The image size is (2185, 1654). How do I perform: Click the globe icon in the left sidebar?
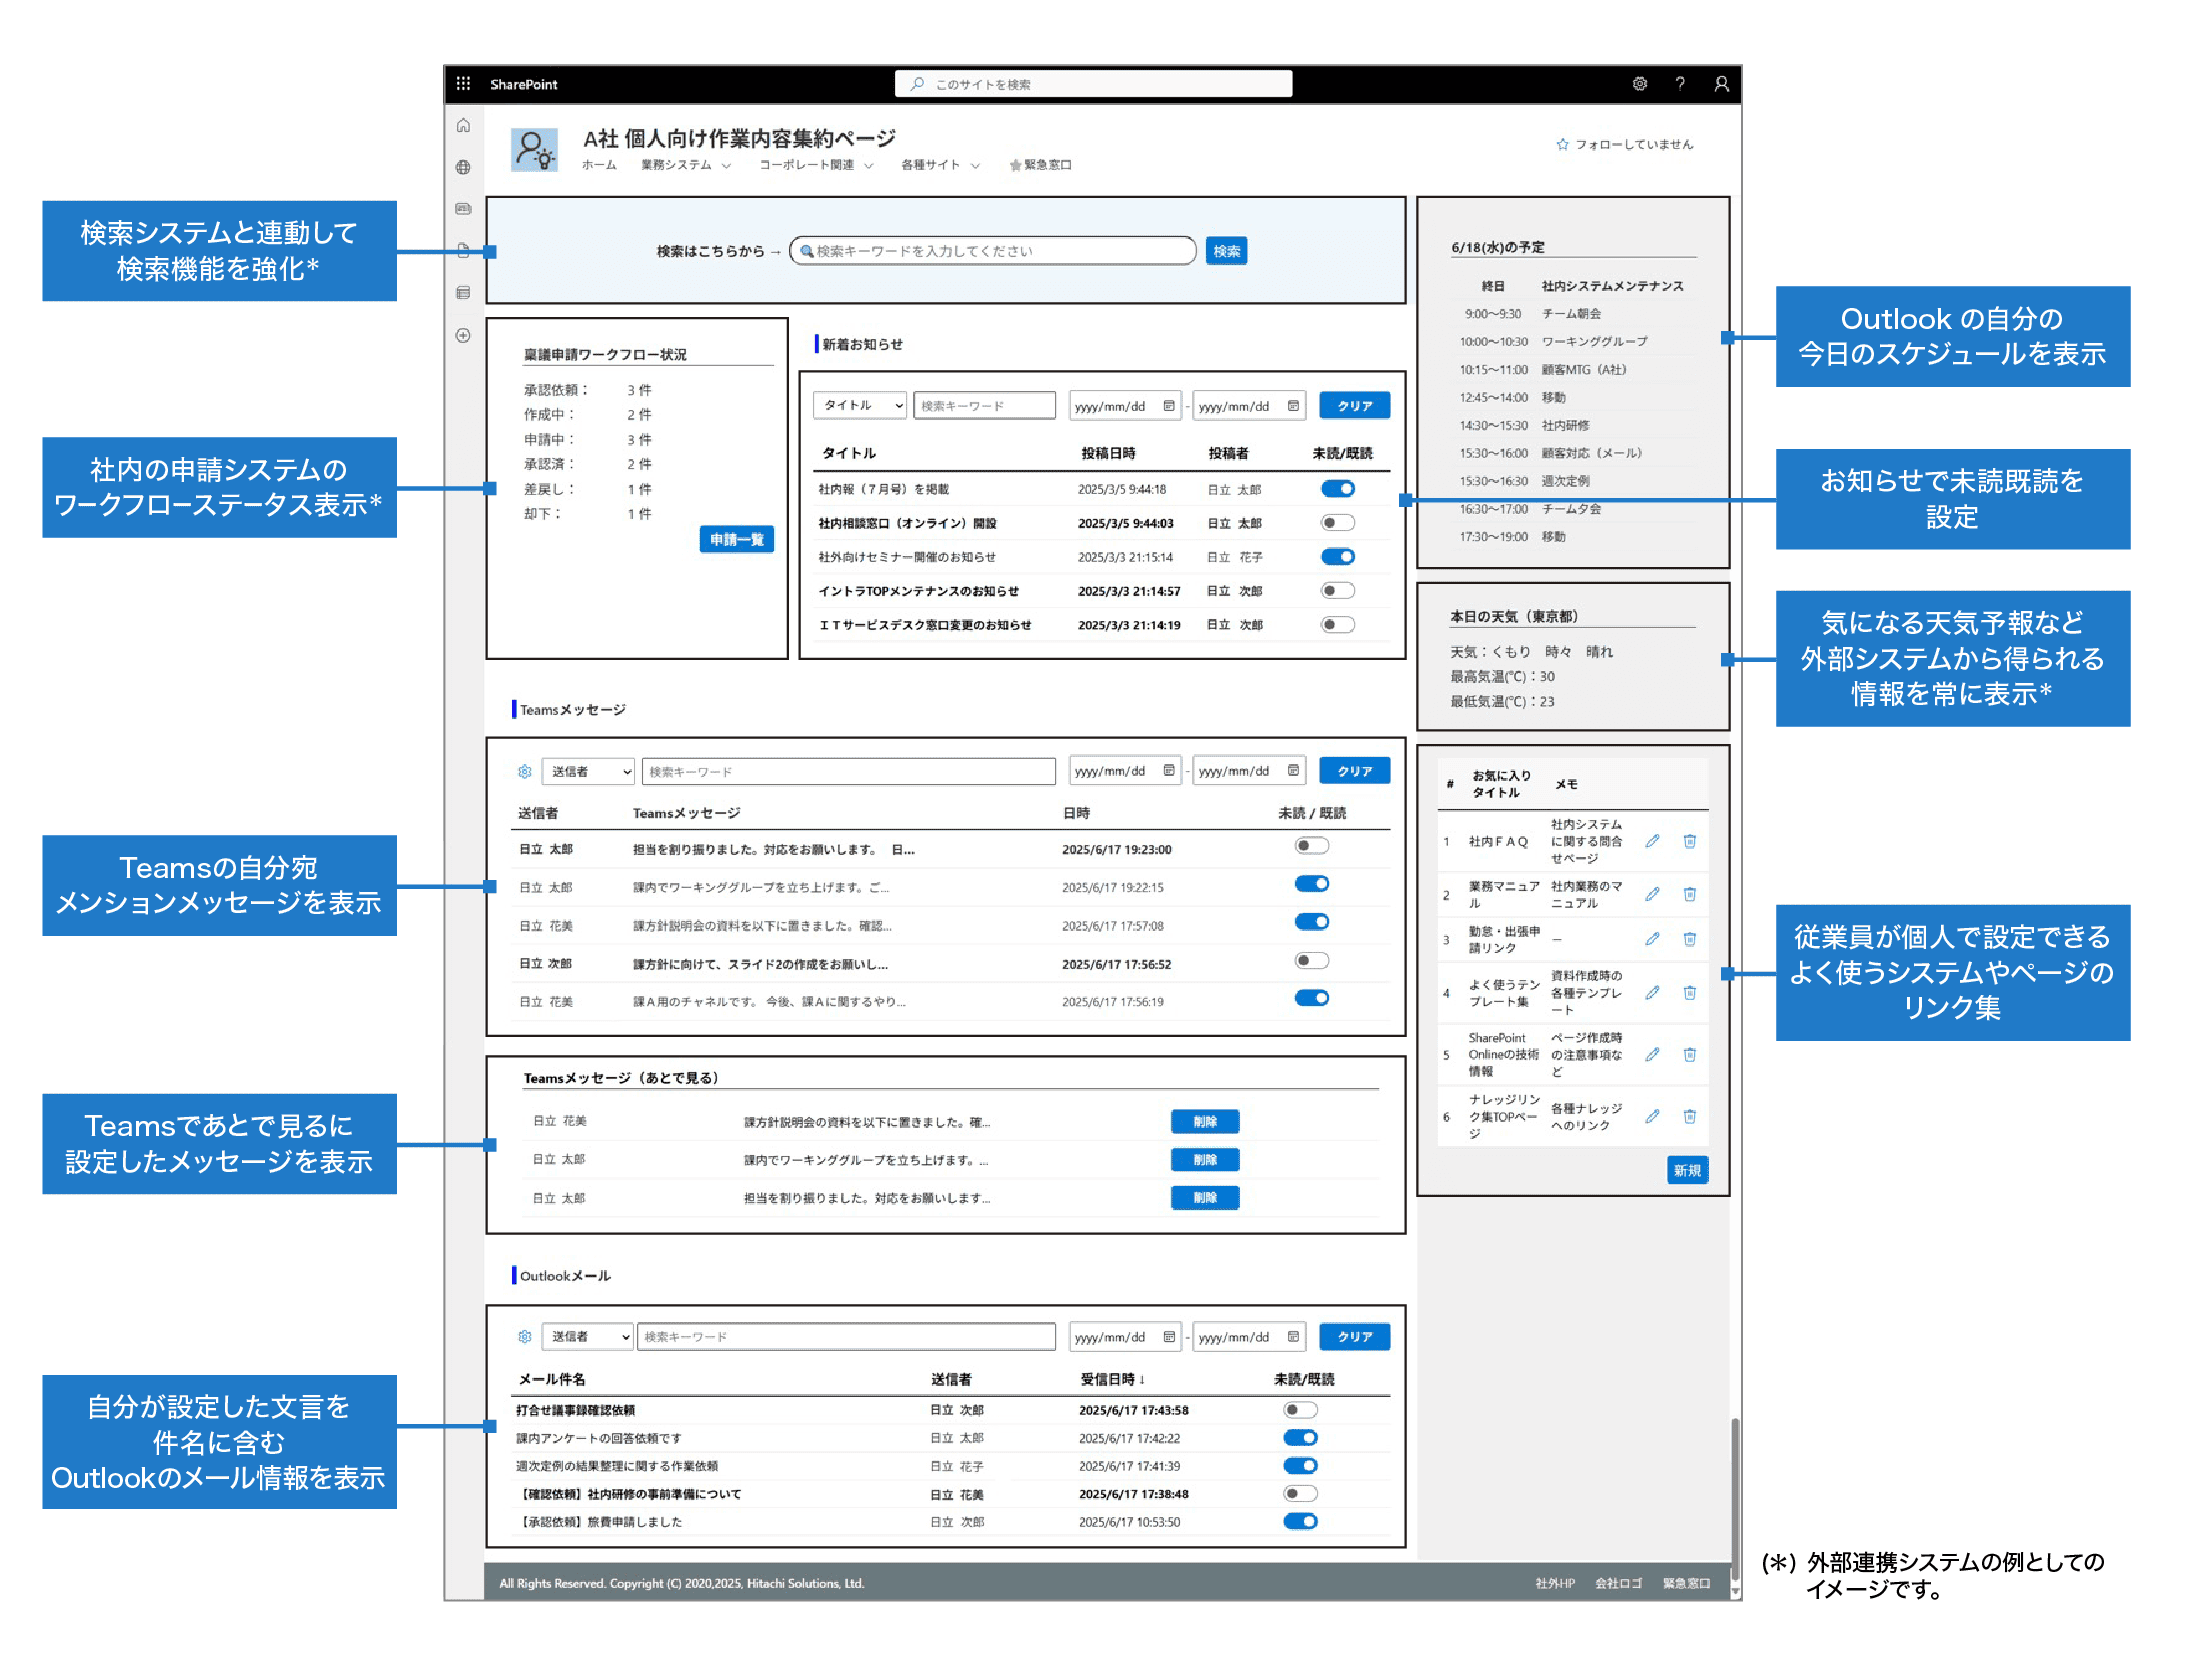[463, 168]
